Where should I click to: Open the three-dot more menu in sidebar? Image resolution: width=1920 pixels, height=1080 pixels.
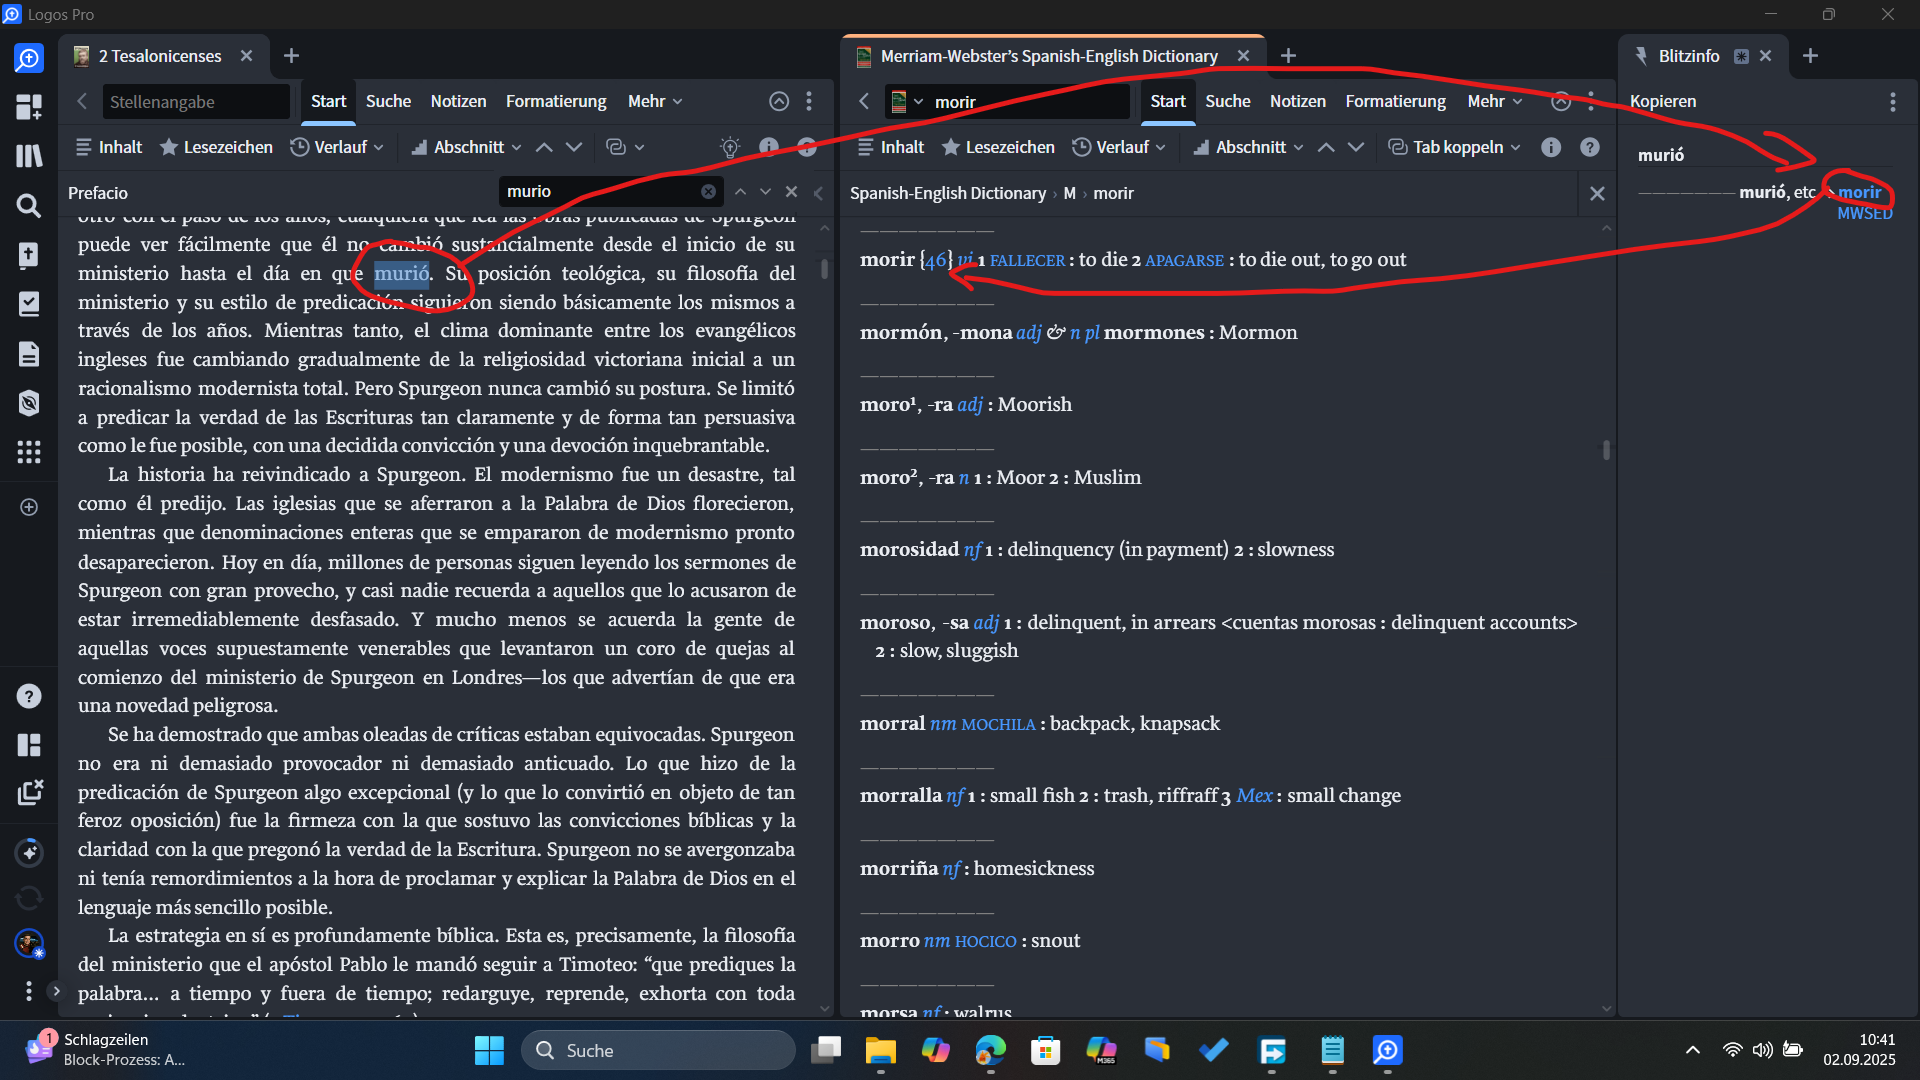point(29,991)
